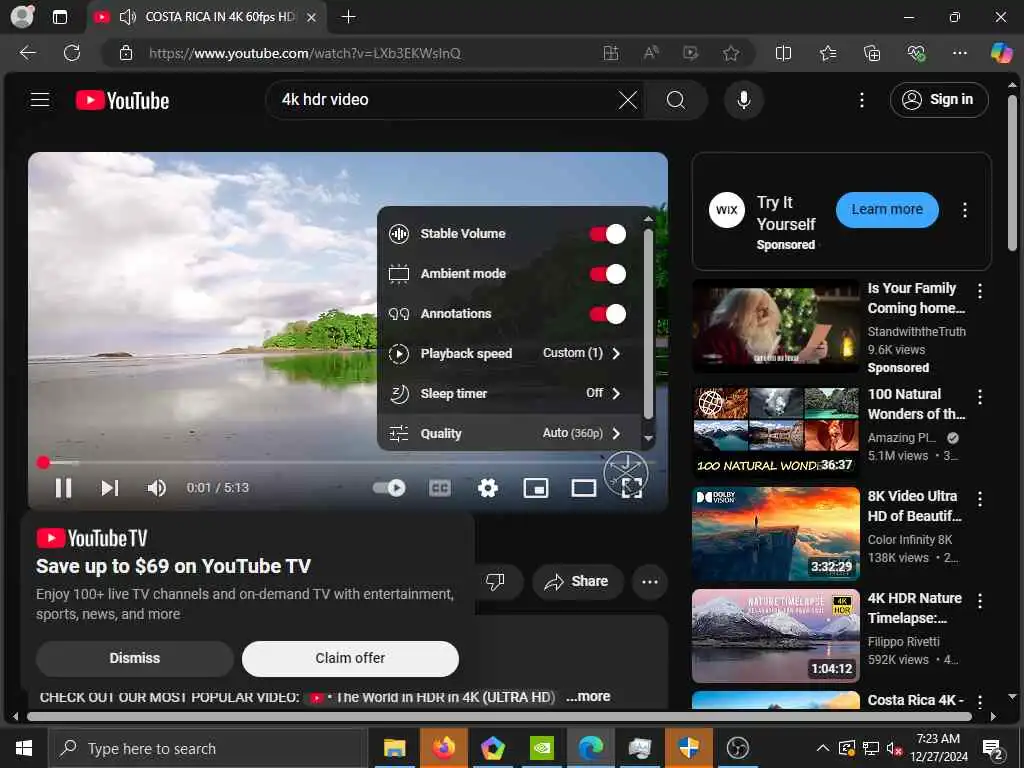Open Playback speed submenu
This screenshot has width=1024, height=768.
coord(509,353)
